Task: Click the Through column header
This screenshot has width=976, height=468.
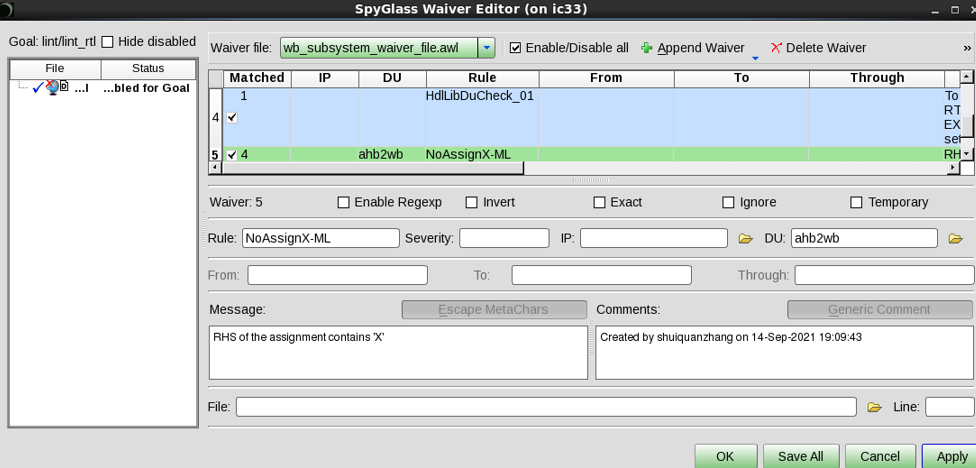Action: [877, 78]
